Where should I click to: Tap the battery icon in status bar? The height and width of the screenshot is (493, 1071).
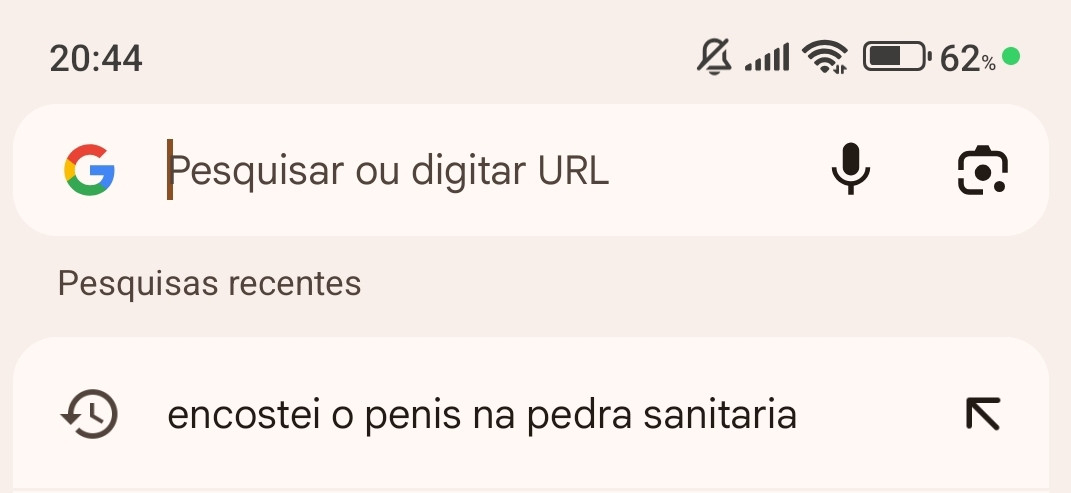(x=897, y=57)
